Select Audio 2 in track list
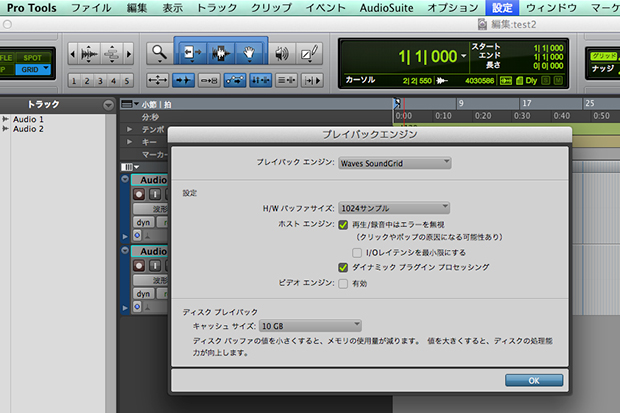The image size is (620, 413). 28,129
